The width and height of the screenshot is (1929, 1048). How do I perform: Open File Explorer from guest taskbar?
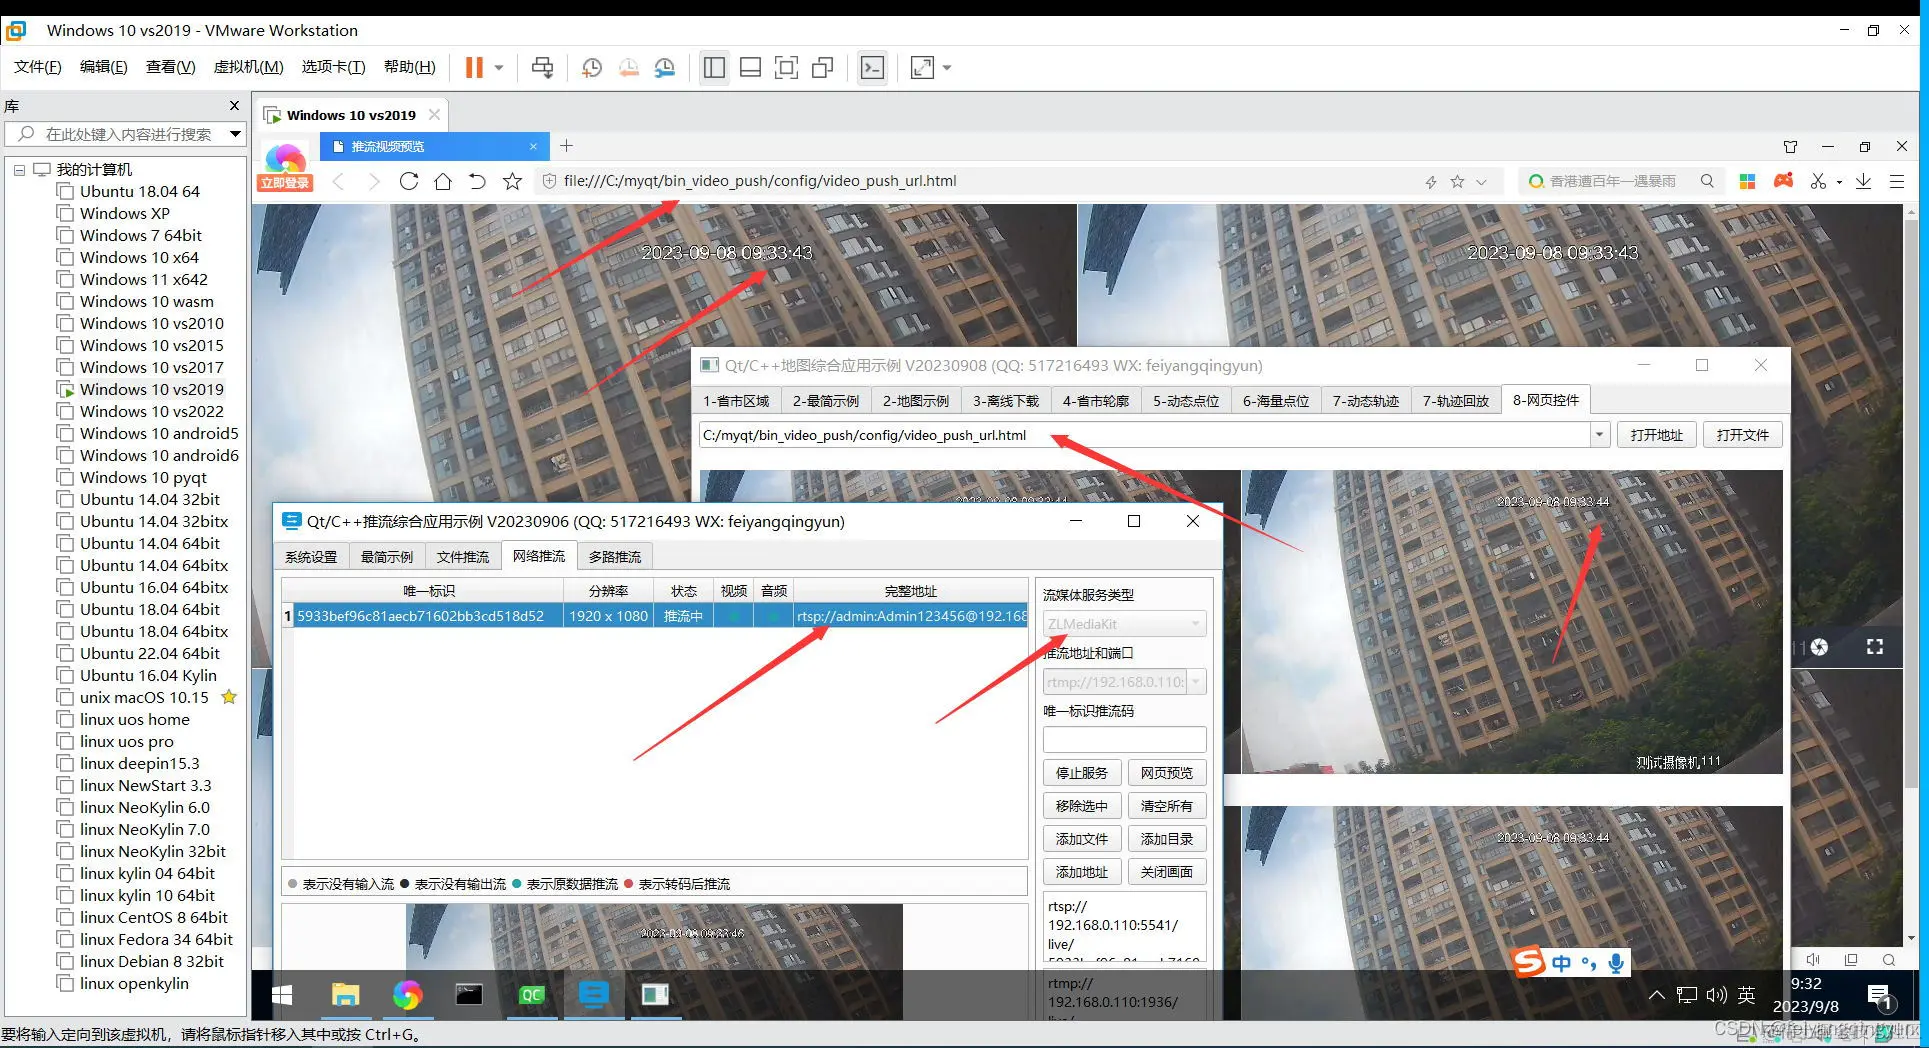[345, 995]
